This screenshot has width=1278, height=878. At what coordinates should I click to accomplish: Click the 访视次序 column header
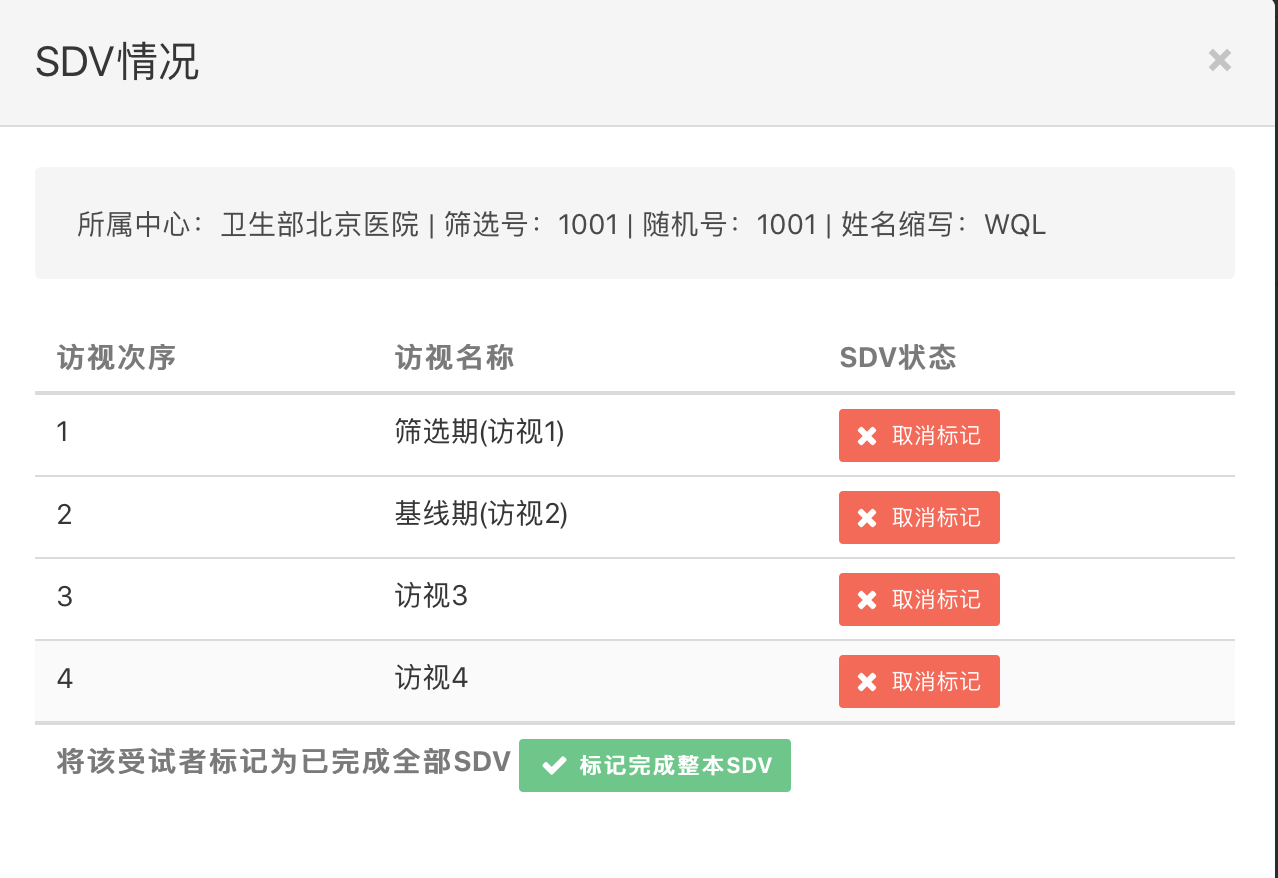click(x=117, y=358)
